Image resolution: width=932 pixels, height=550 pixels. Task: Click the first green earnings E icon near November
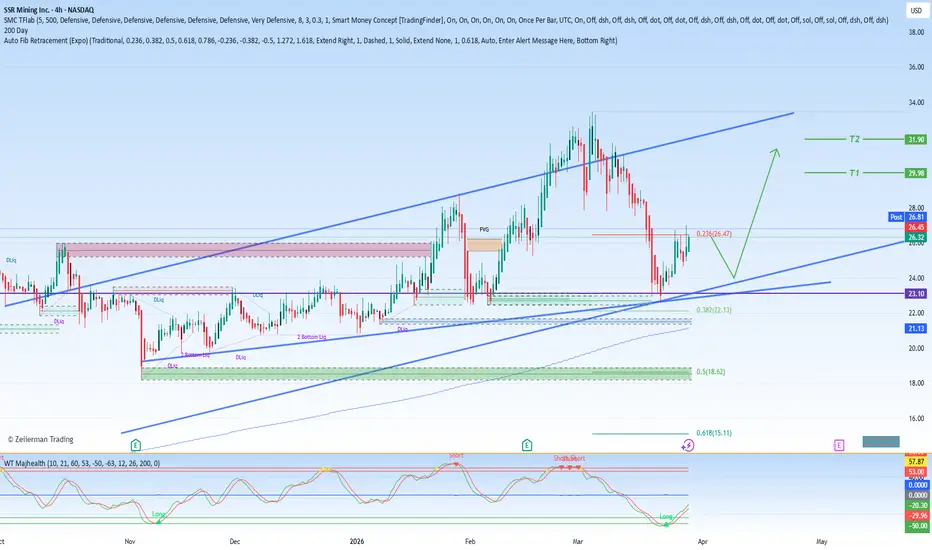(x=136, y=445)
